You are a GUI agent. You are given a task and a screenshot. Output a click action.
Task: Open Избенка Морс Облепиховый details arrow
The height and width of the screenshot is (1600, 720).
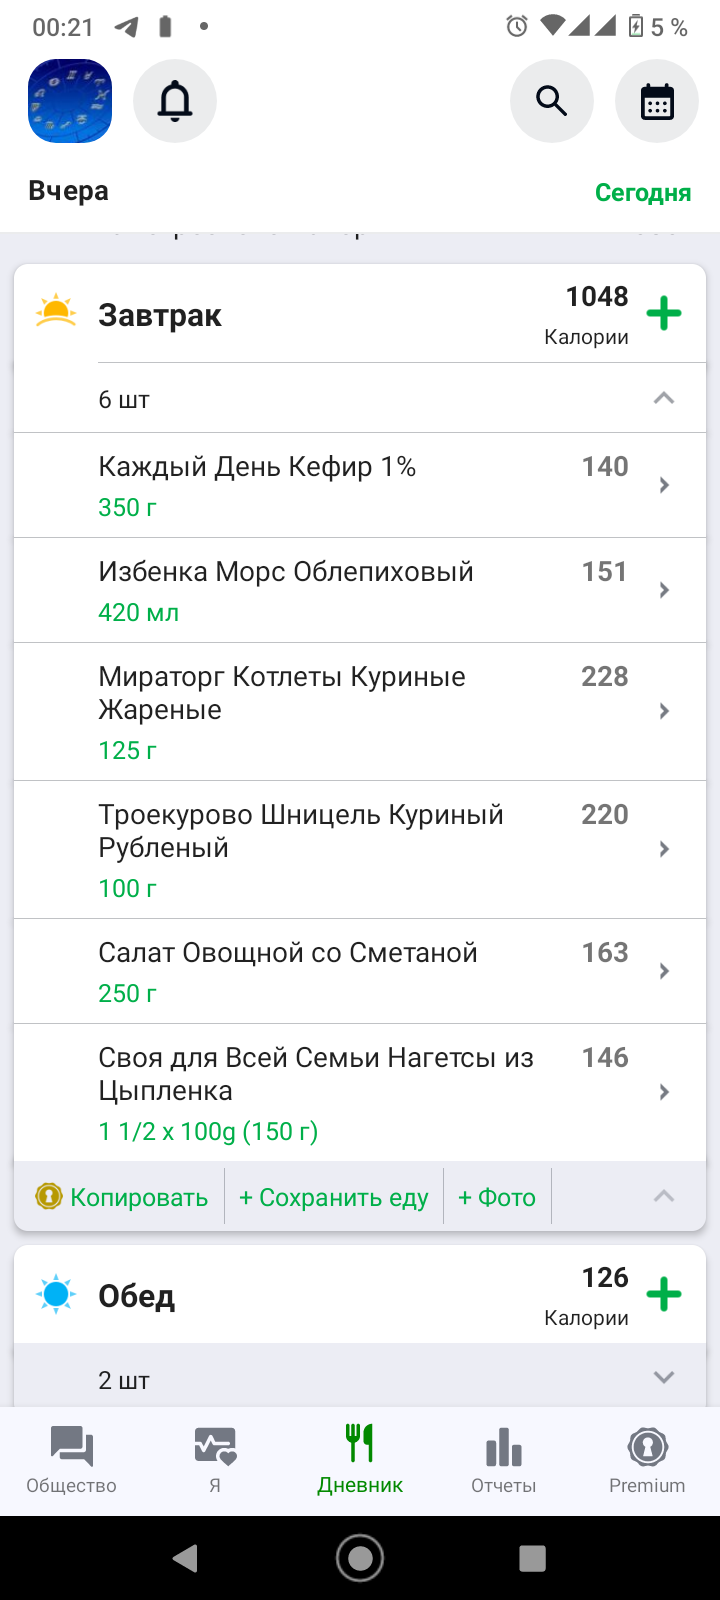click(x=664, y=590)
